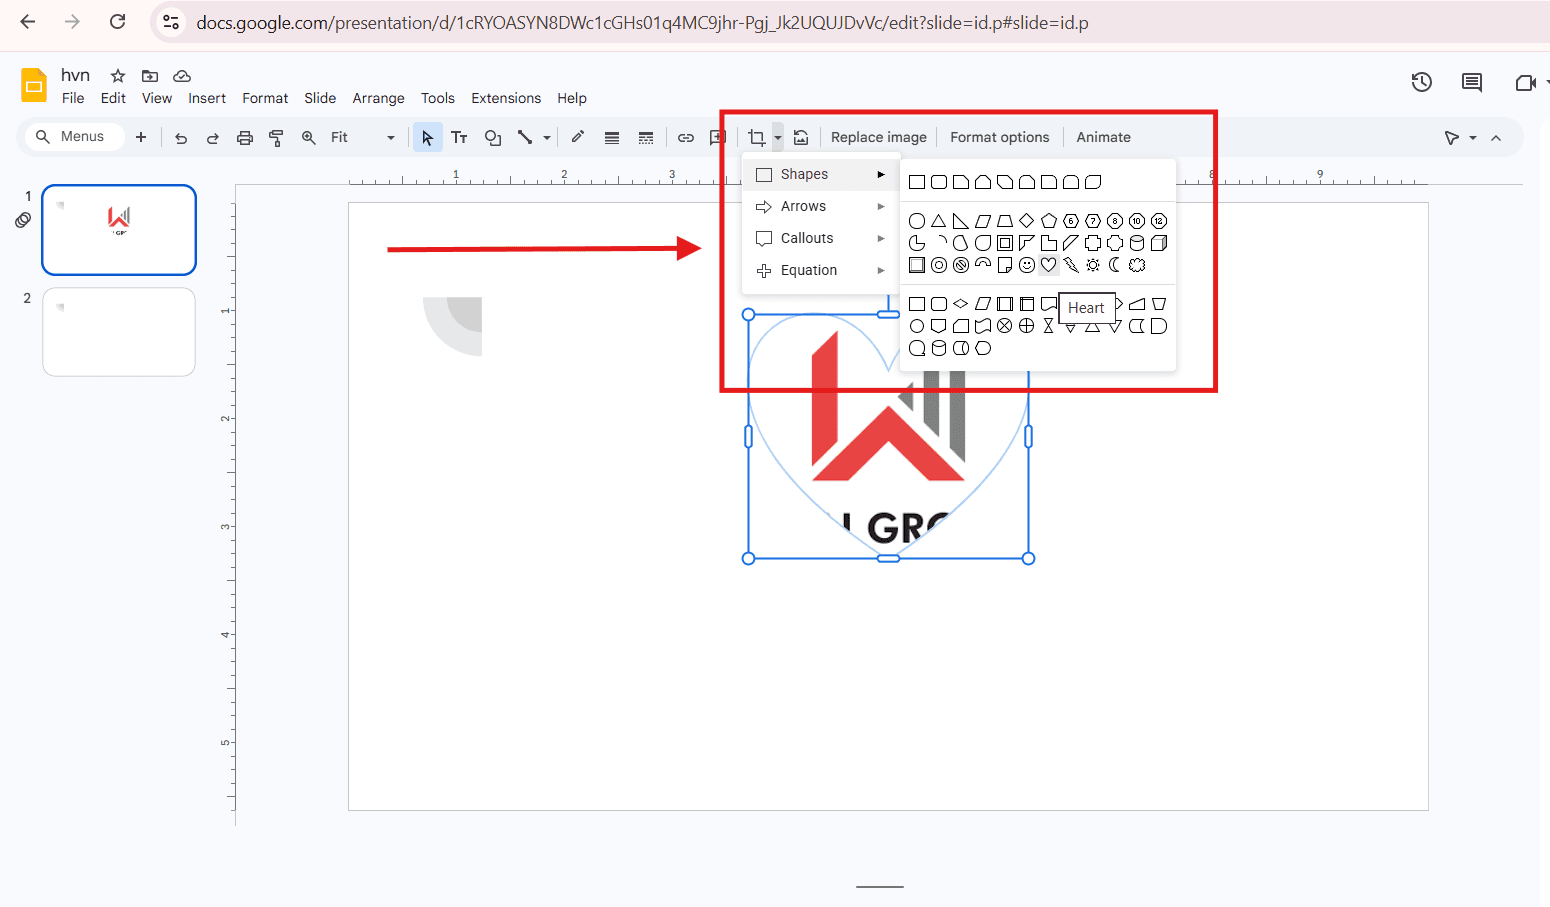Open the mask image dropdown arrow
The height and width of the screenshot is (907, 1550).
tap(778, 138)
